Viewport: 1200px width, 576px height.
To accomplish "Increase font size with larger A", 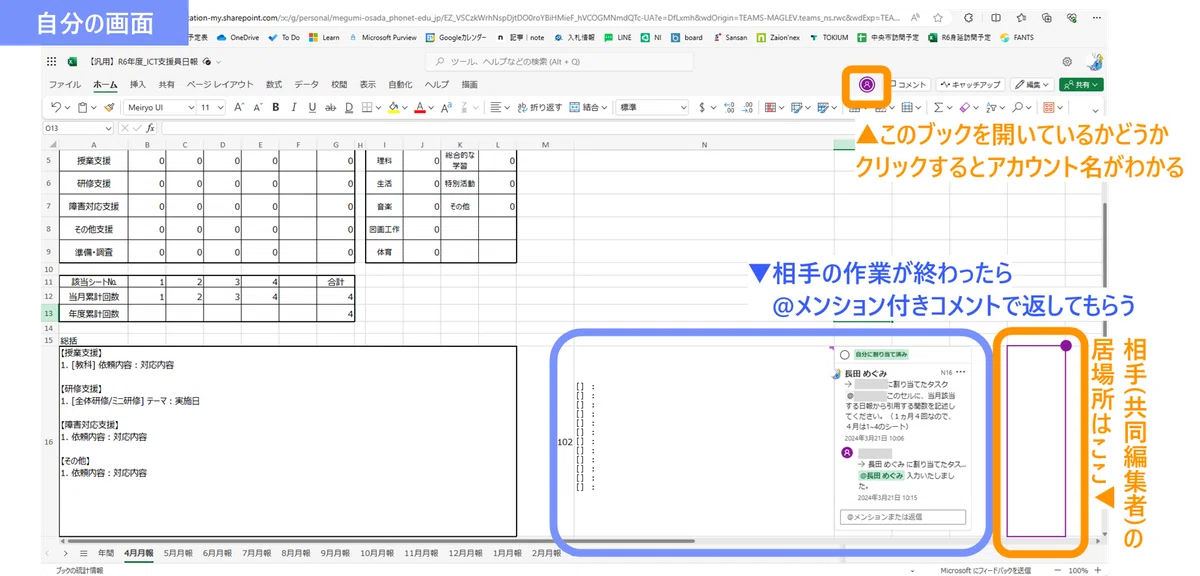I will 240,107.
